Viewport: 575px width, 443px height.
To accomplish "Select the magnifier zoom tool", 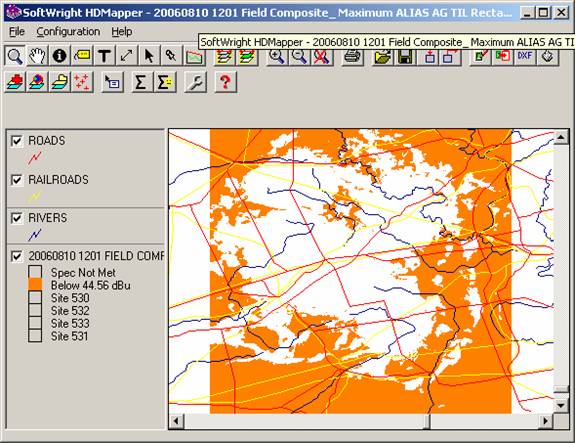I will click(15, 56).
